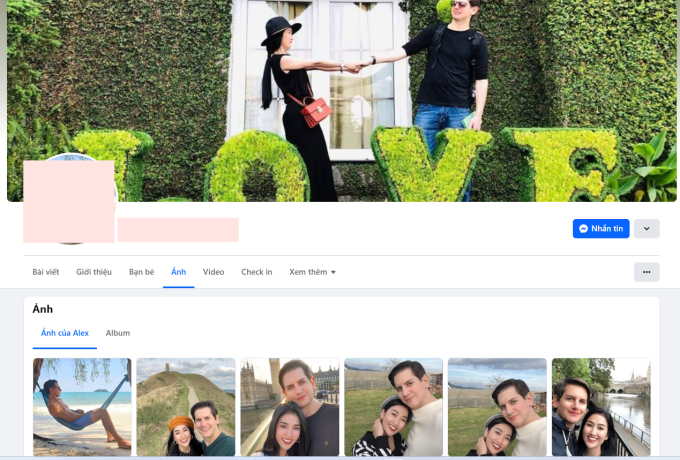Switch to the Album sub-tab
This screenshot has width=680, height=460.
tap(118, 333)
